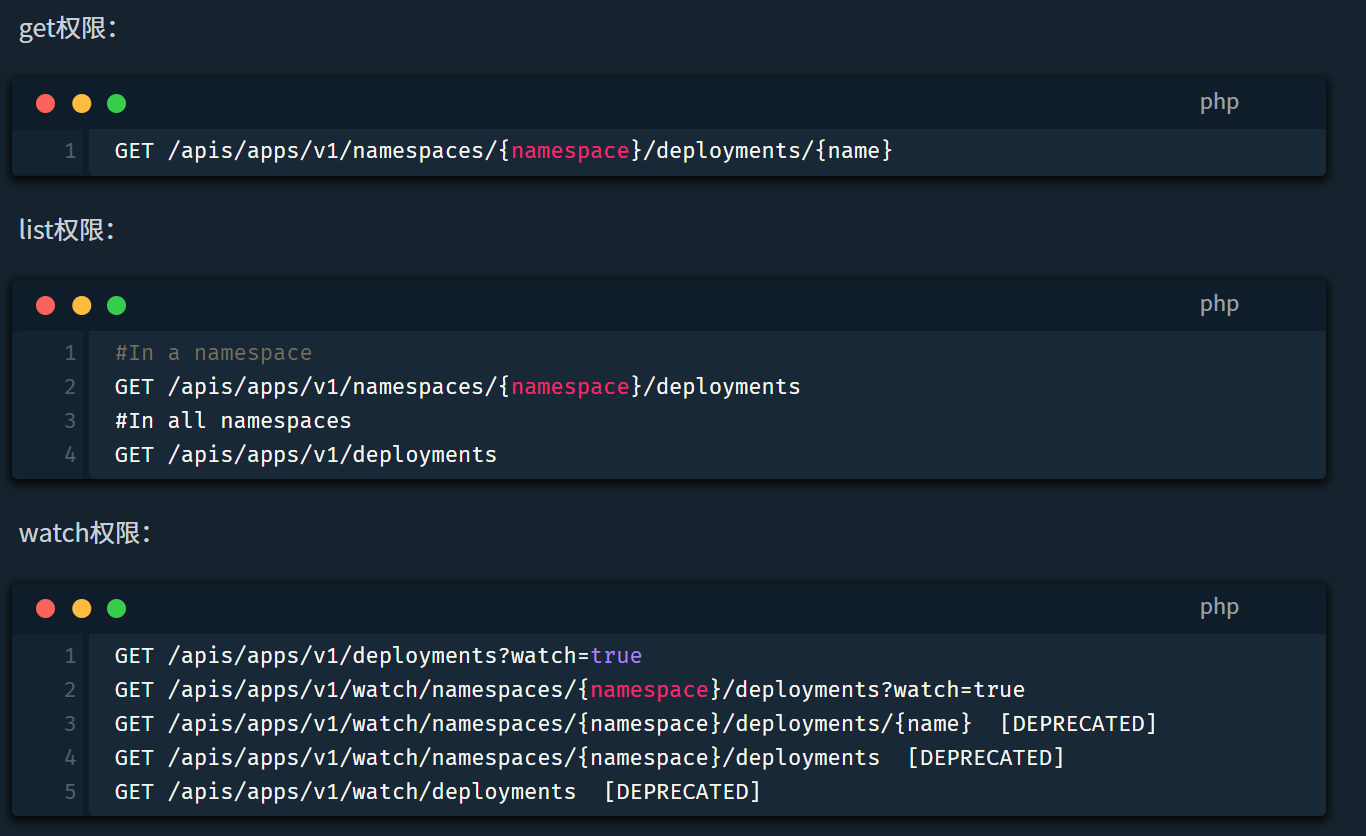Click '{name}' at end of get权限 code line

[x=853, y=151]
